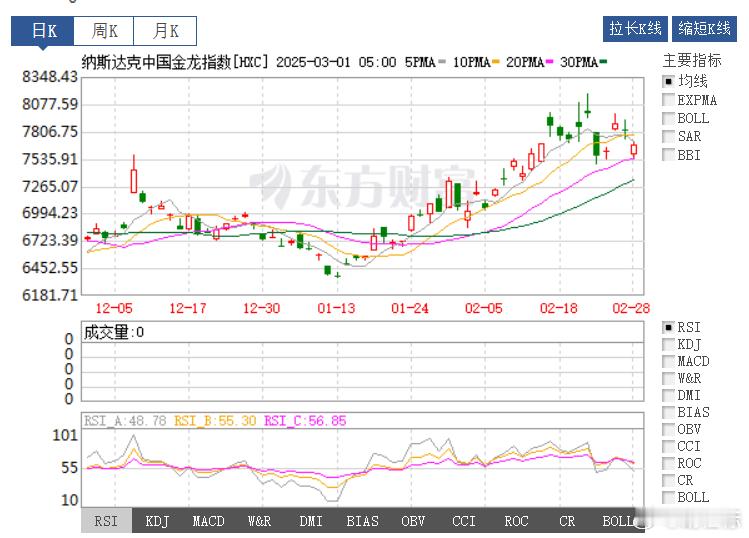Click the 成交量:0 volume label

click(x=114, y=332)
